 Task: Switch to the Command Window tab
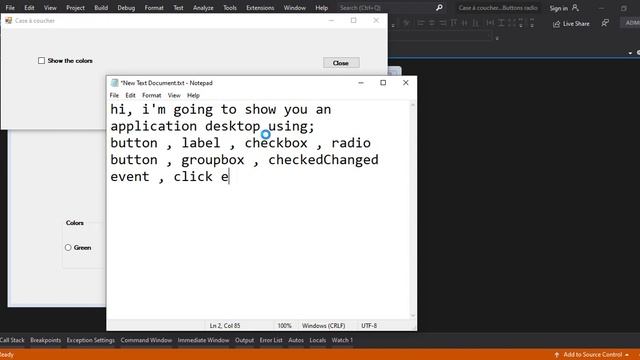tap(146, 340)
